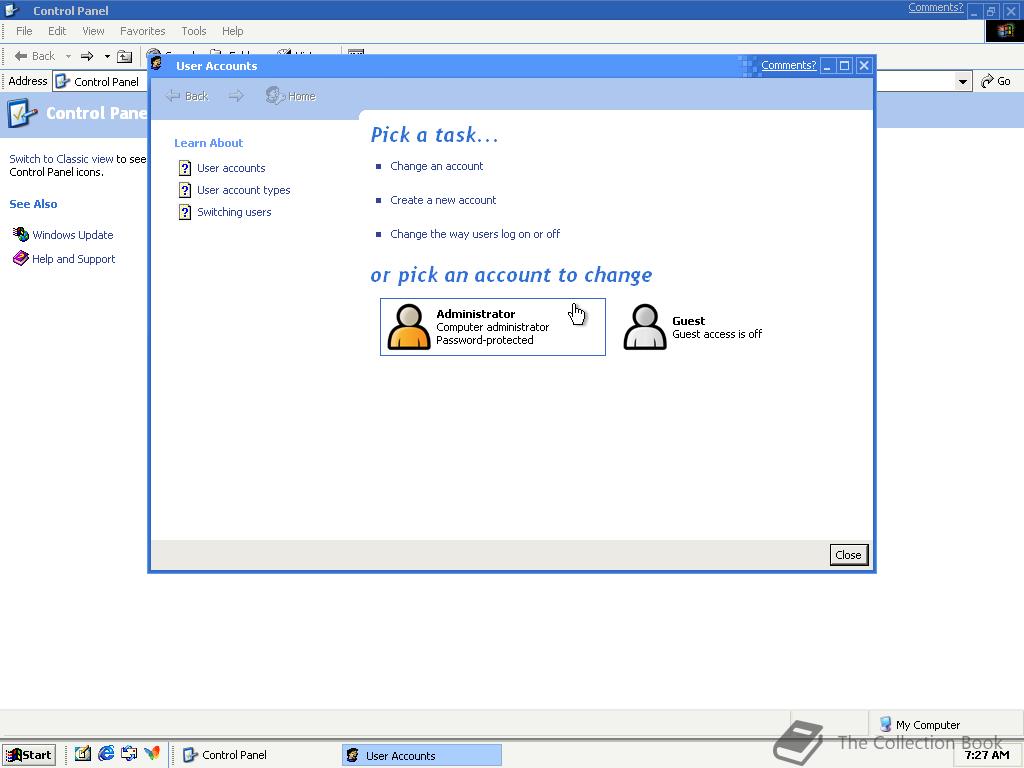This screenshot has width=1024, height=768.
Task: Select the Guest account picture
Action: click(x=645, y=327)
